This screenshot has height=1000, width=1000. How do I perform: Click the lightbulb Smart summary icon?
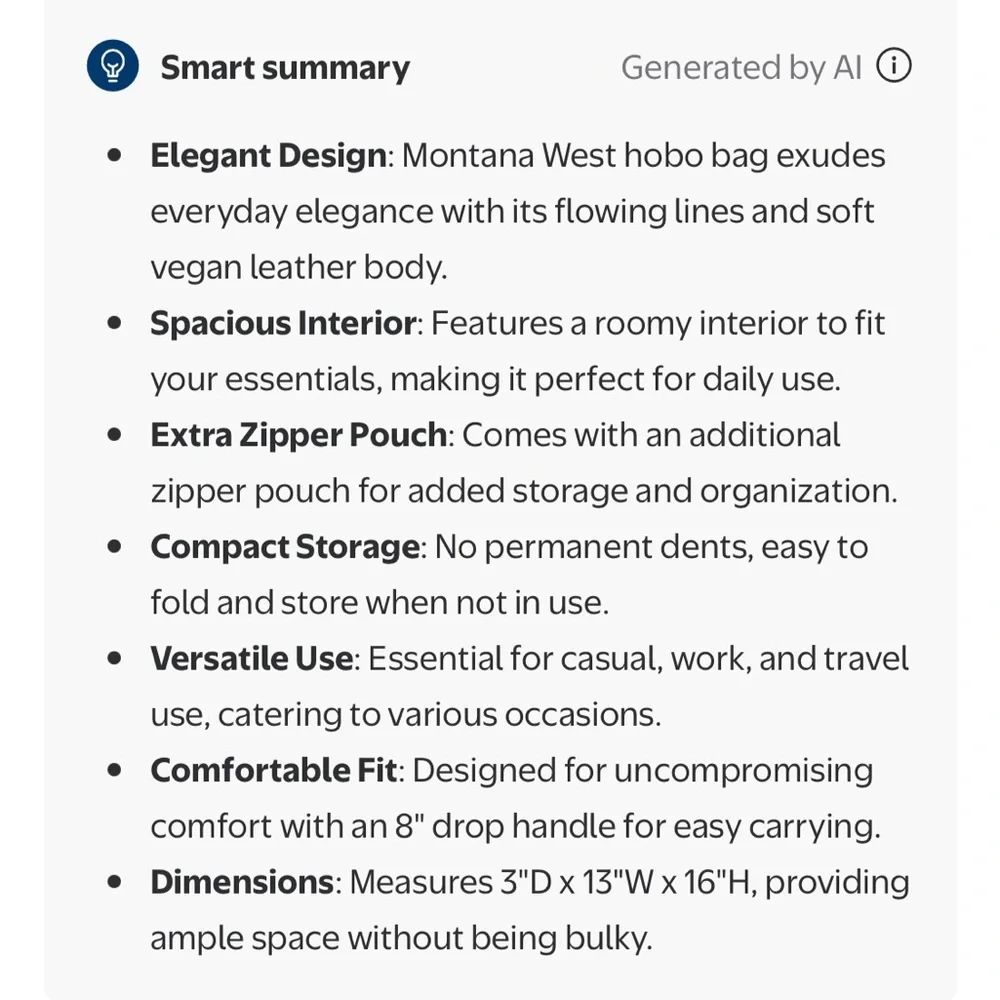pos(113,66)
